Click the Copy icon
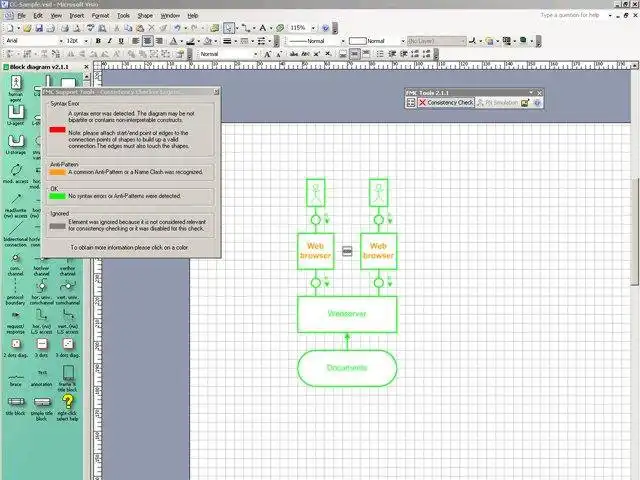Image resolution: width=640 pixels, height=480 pixels. pos(128,28)
